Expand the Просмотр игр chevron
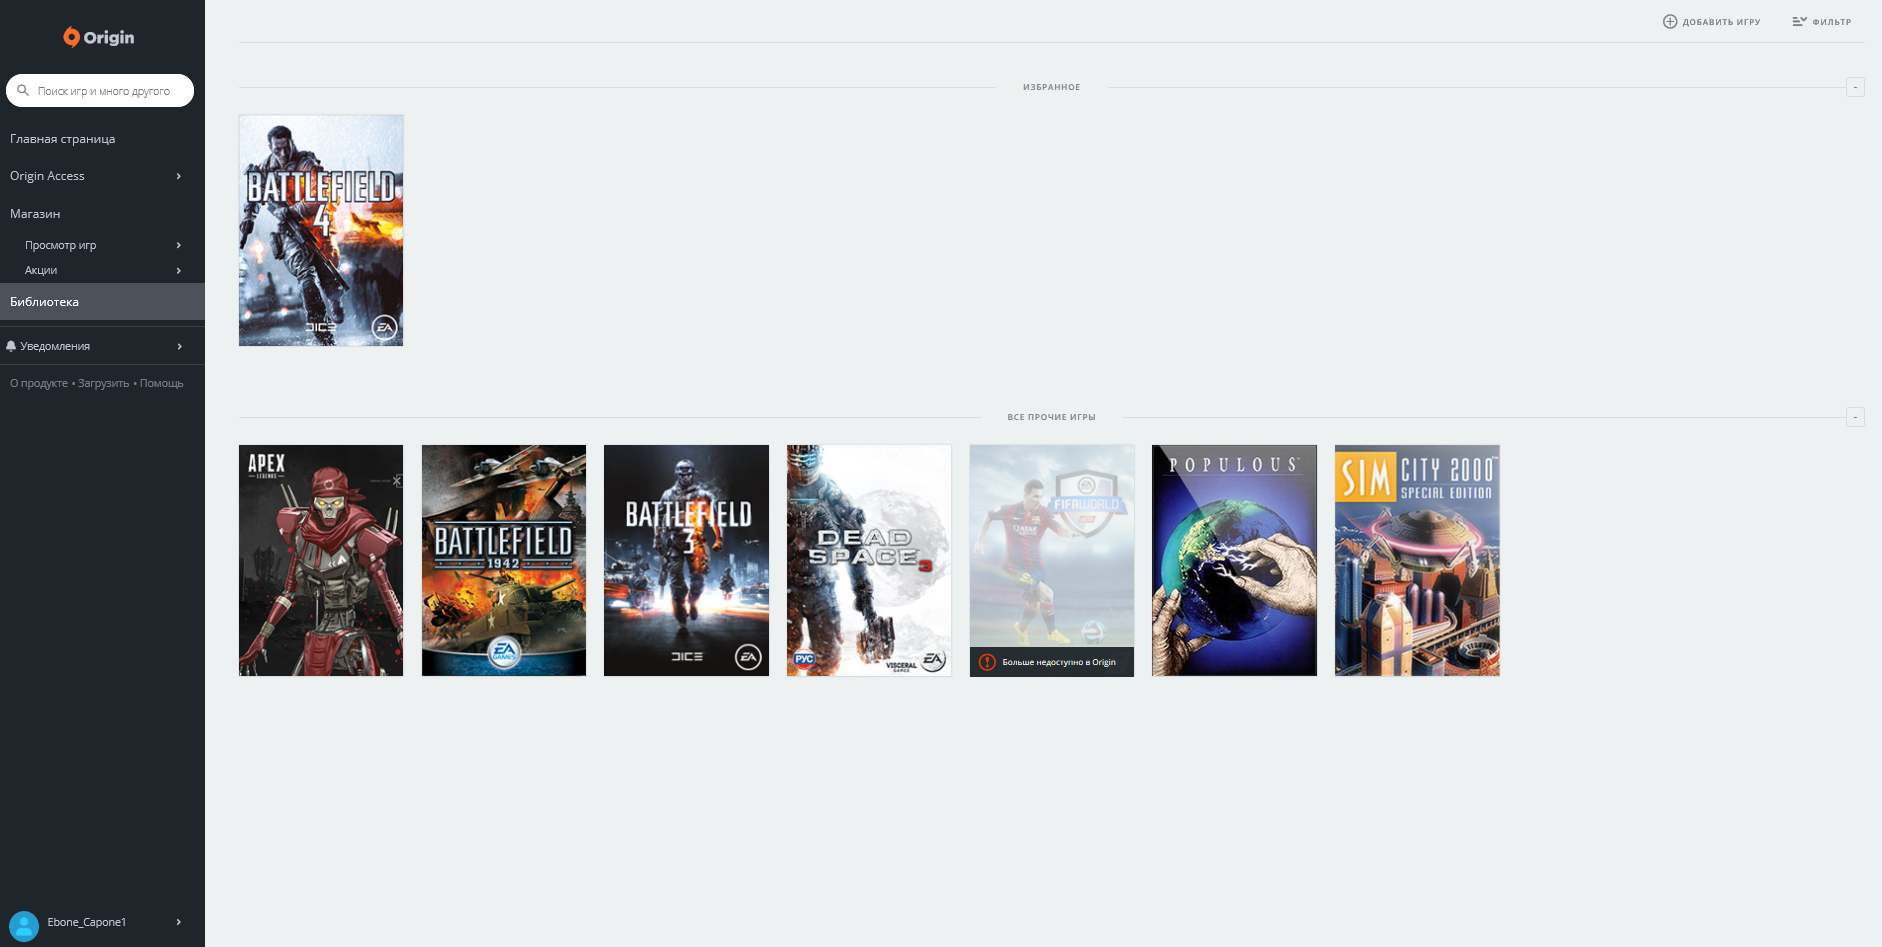Image resolution: width=1882 pixels, height=947 pixels. click(x=179, y=245)
